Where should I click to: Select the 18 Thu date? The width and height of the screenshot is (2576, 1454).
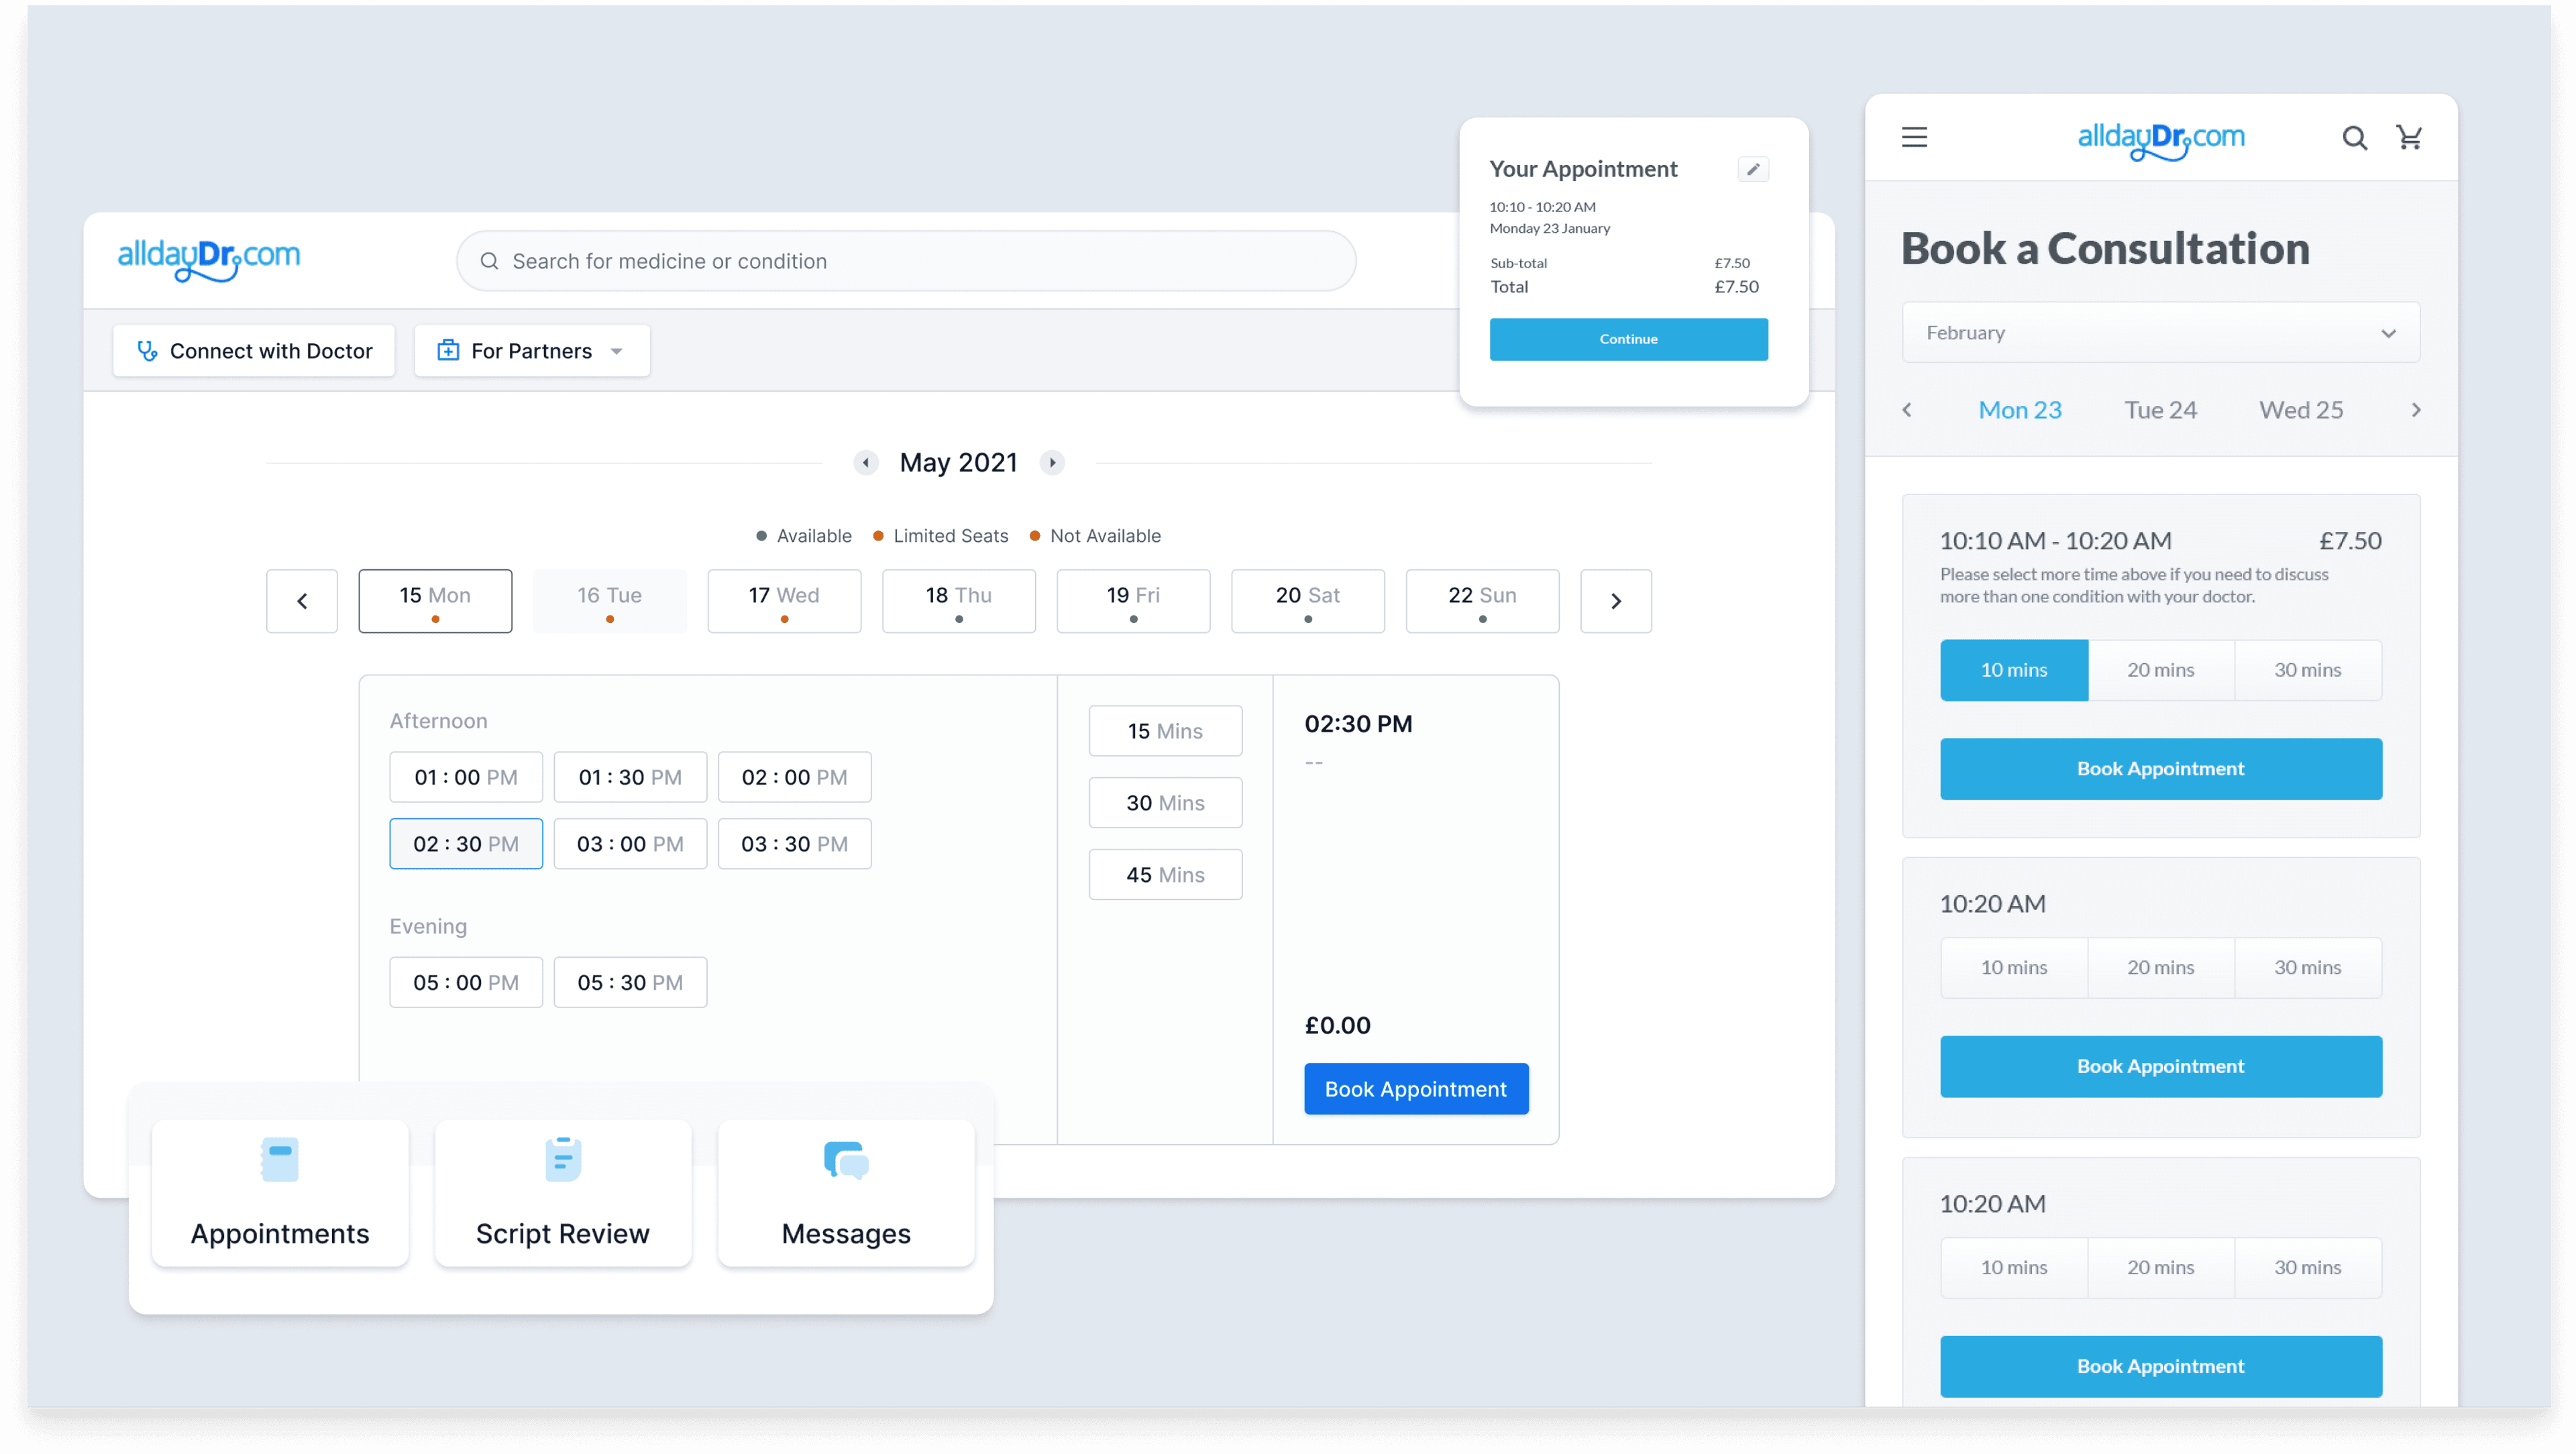959,601
